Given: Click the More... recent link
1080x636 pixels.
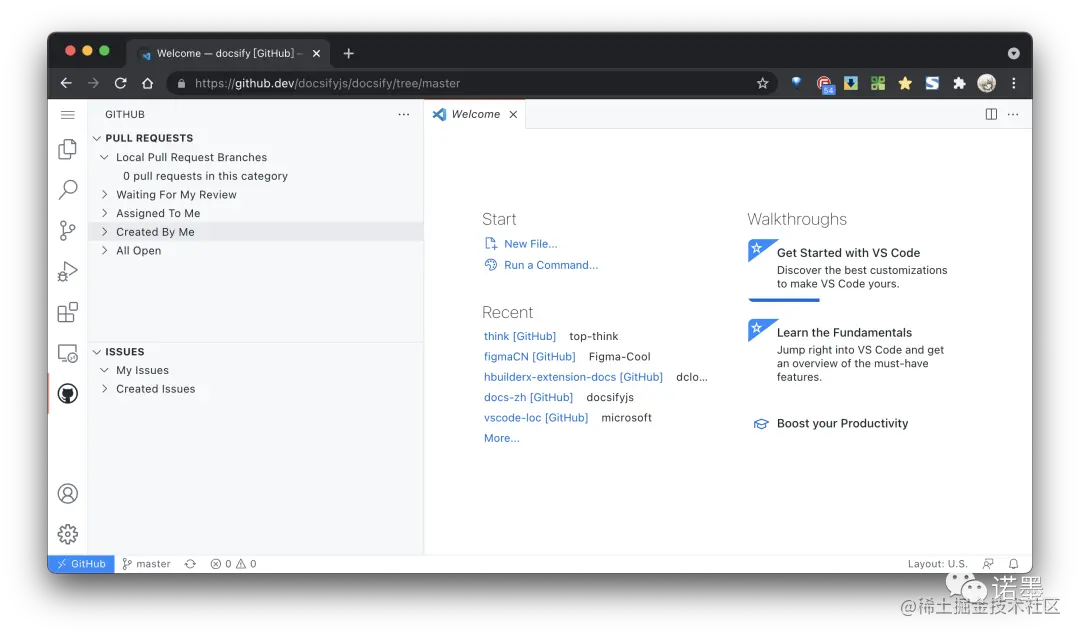Looking at the screenshot, I should (501, 438).
